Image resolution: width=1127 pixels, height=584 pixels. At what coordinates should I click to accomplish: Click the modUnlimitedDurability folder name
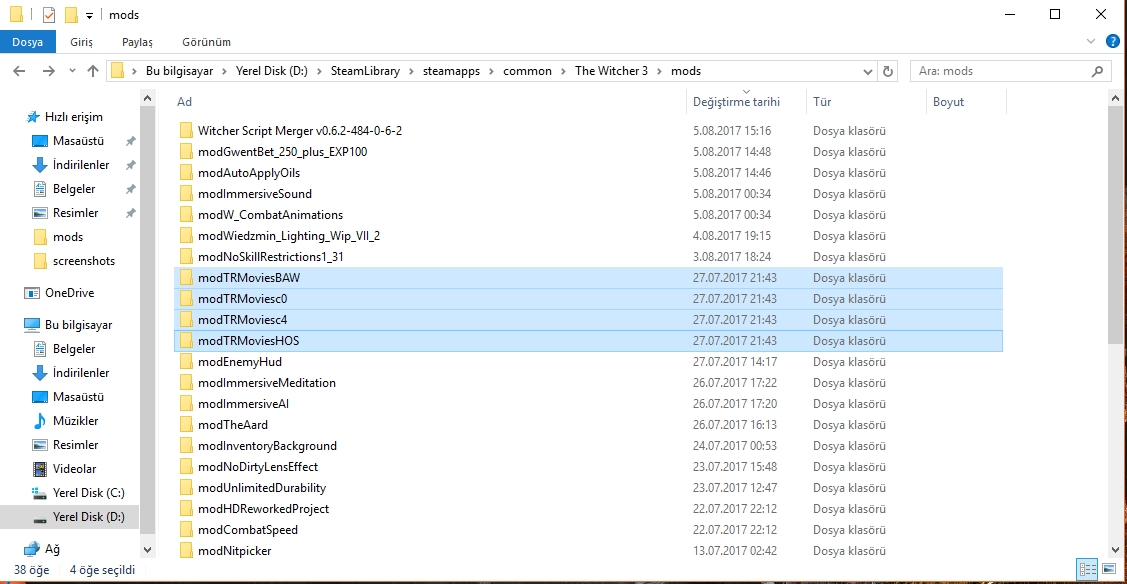(x=262, y=488)
